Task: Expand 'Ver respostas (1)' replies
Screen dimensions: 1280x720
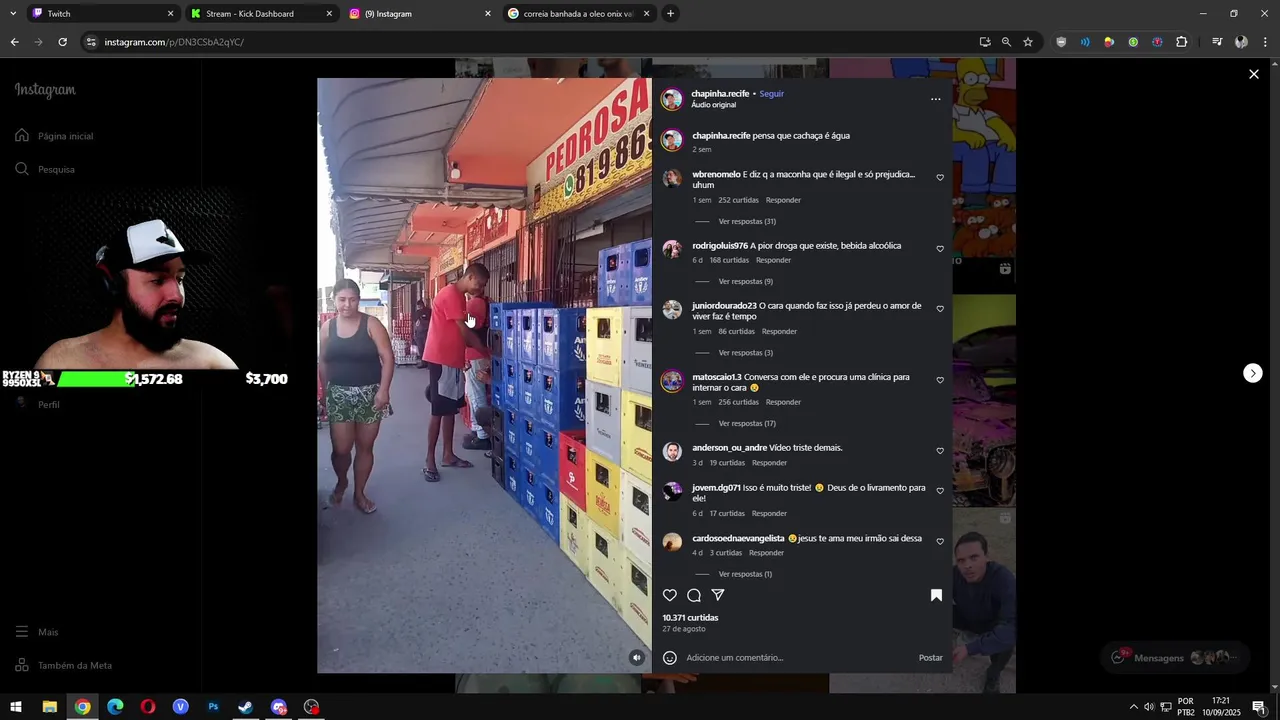Action: (745, 575)
